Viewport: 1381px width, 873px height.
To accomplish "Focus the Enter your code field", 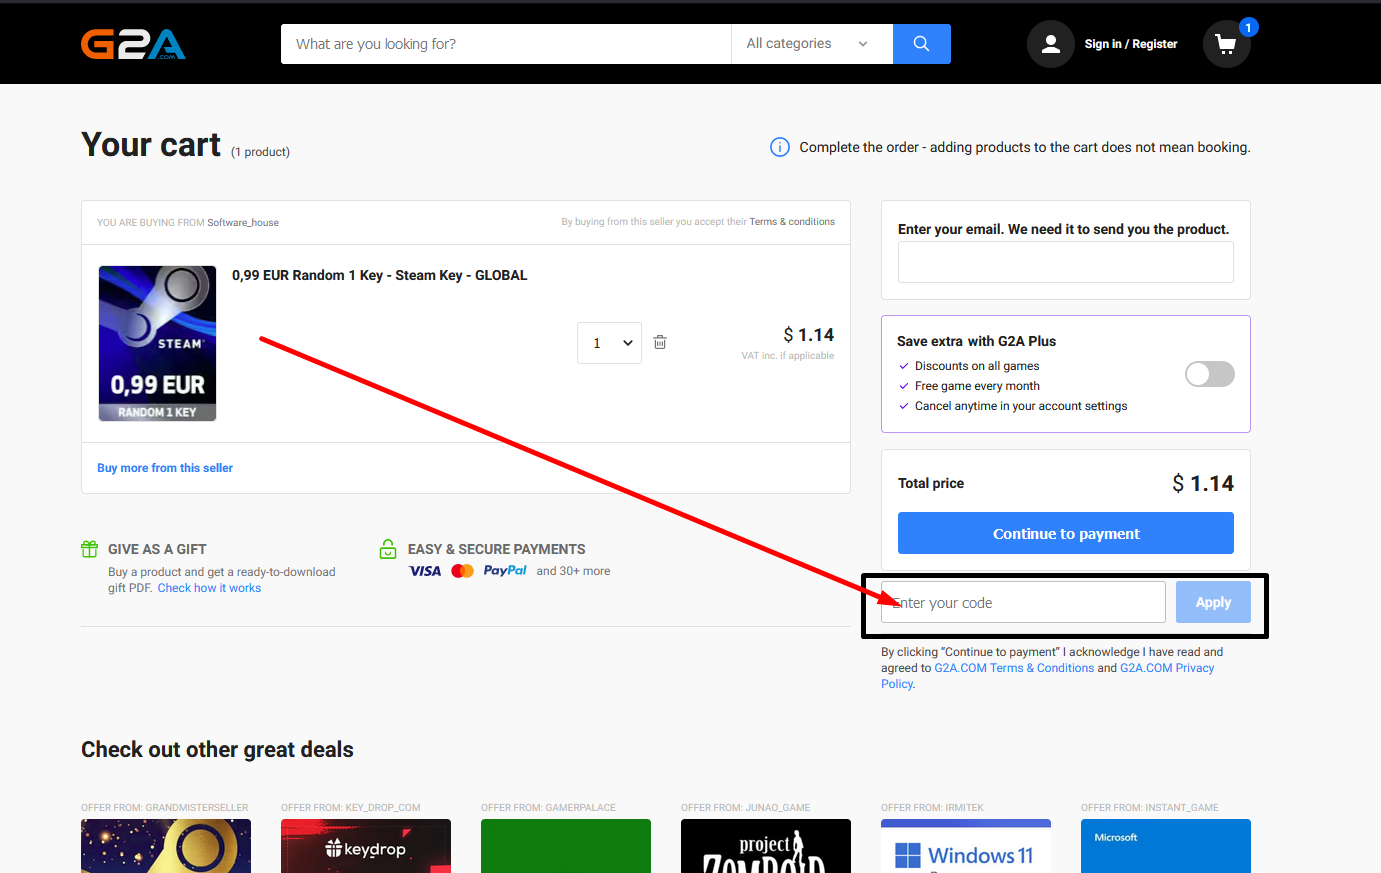I will [x=1022, y=602].
